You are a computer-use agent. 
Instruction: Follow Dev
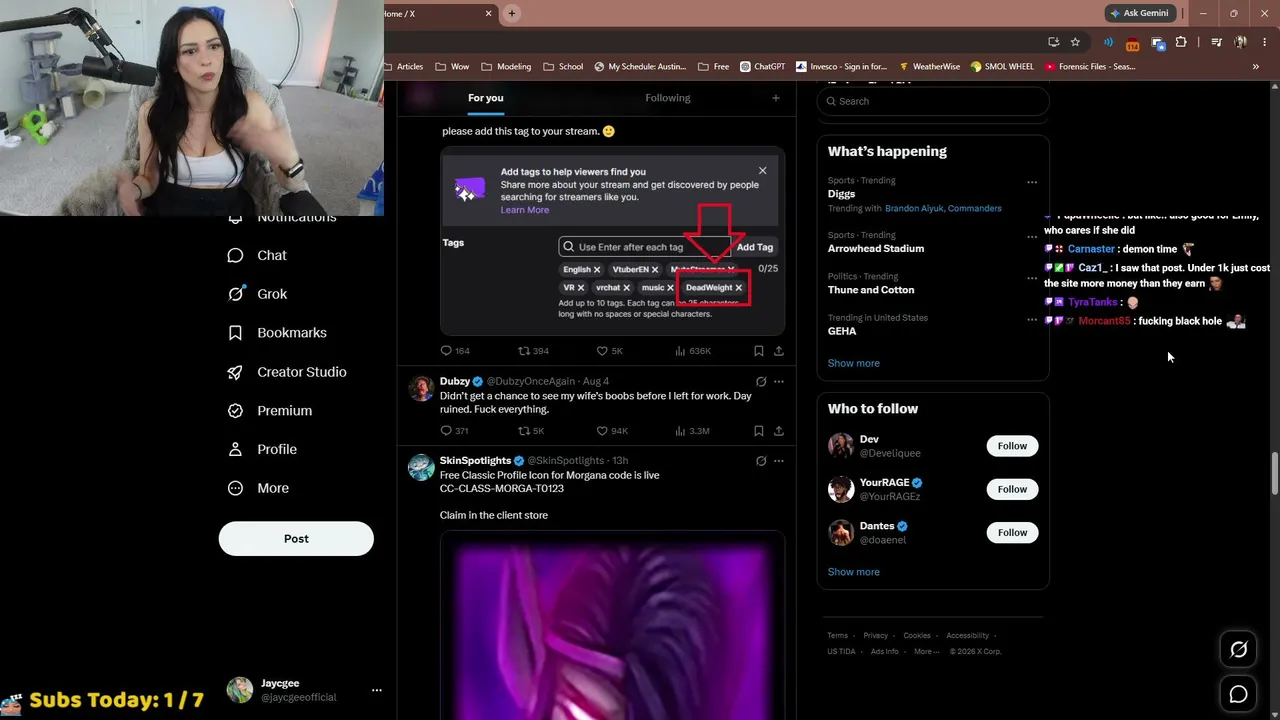1012,446
